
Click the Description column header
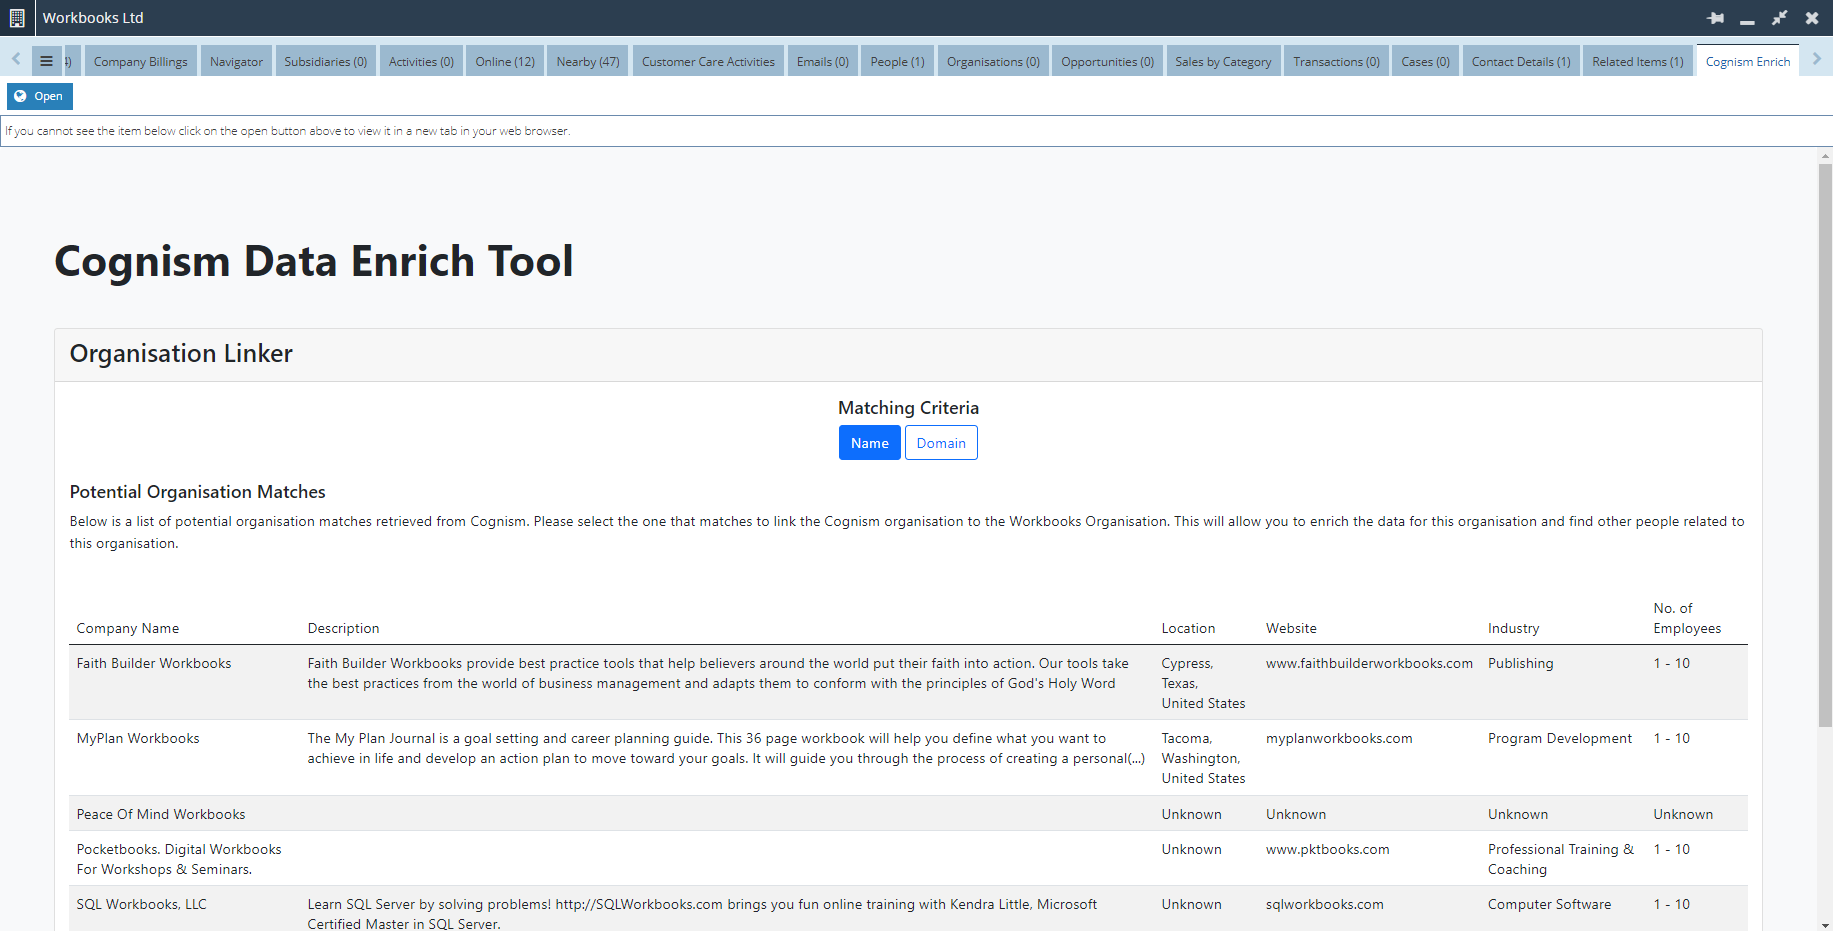coord(343,628)
